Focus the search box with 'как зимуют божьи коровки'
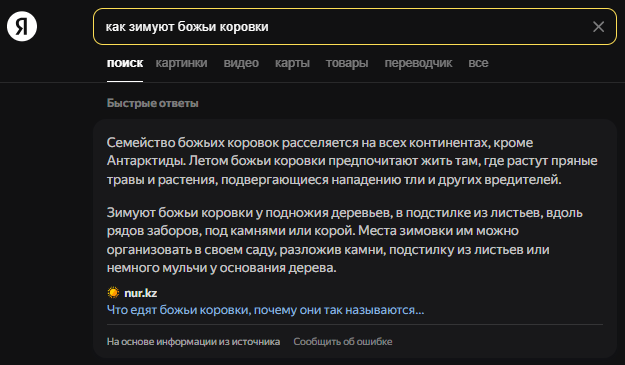The width and height of the screenshot is (625, 365). click(x=355, y=27)
